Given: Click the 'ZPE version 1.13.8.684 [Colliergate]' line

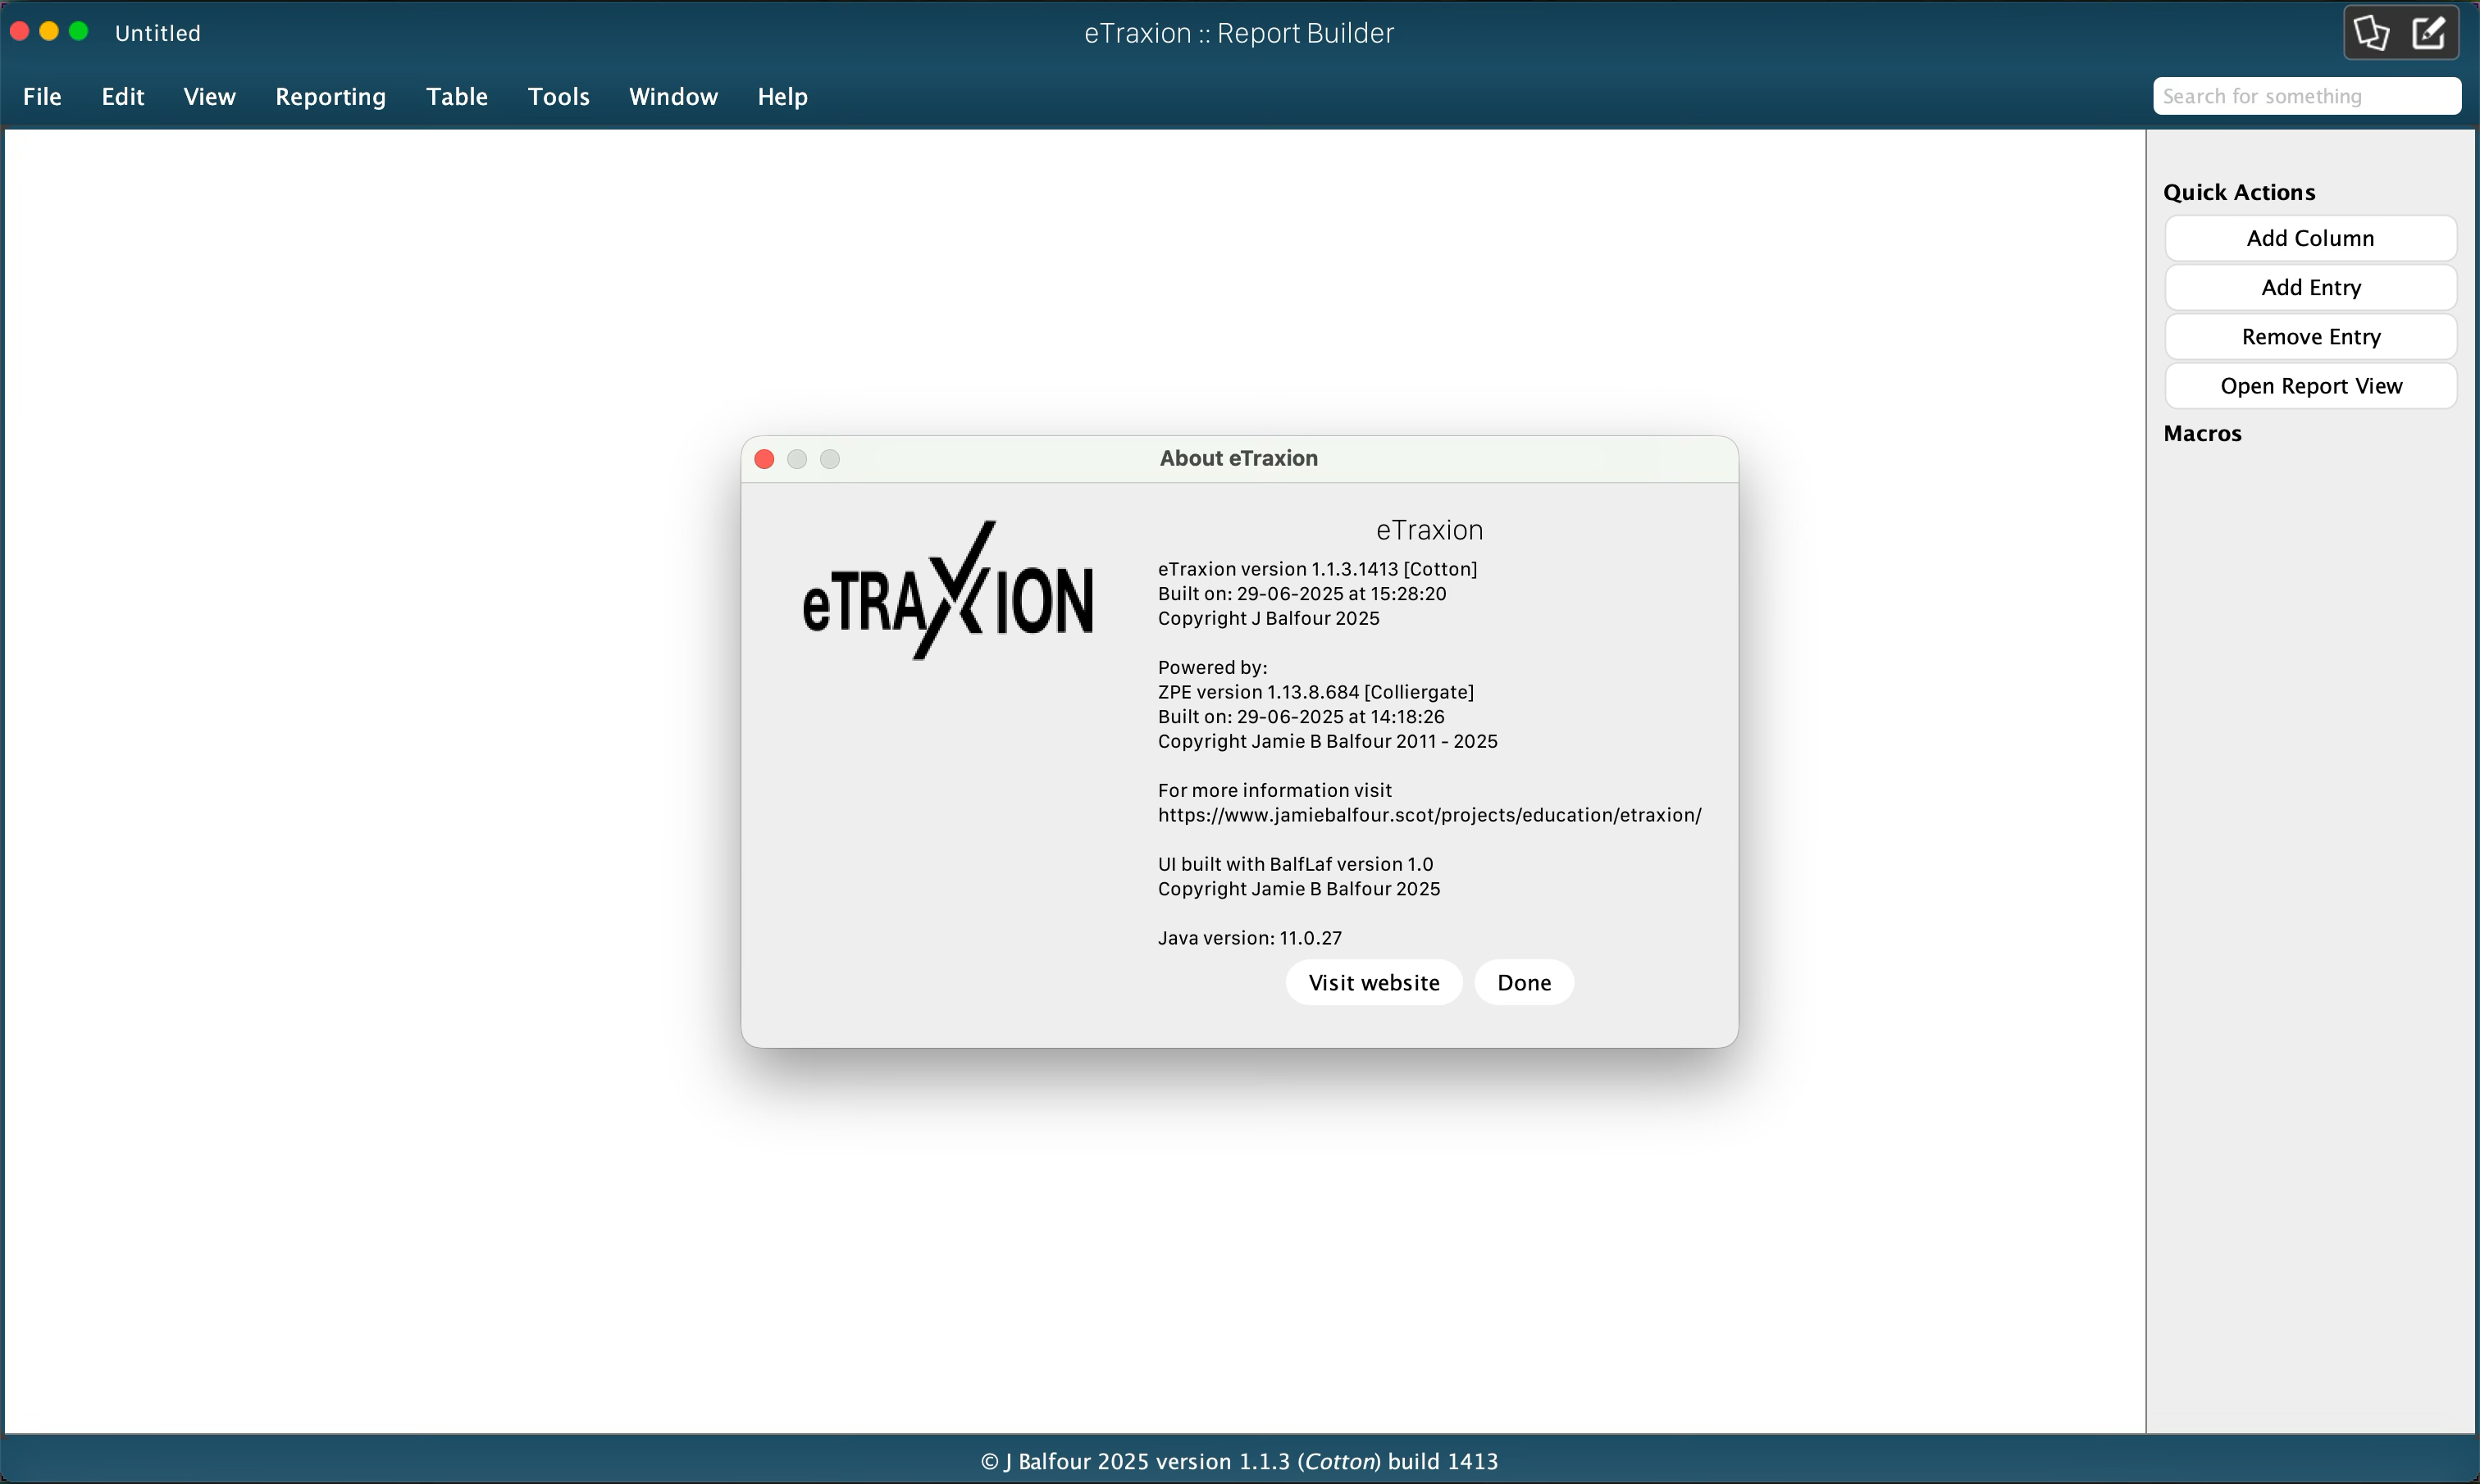Looking at the screenshot, I should 1316,692.
